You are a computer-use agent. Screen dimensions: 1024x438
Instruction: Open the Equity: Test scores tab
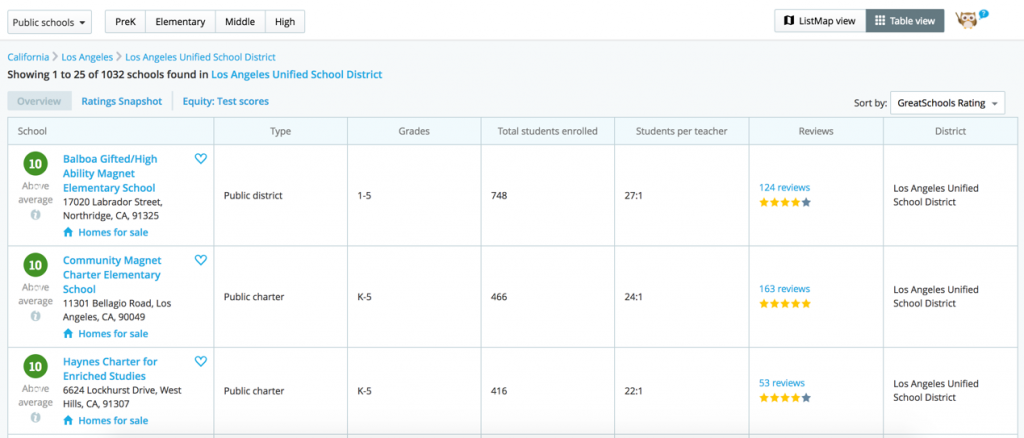[x=225, y=101]
